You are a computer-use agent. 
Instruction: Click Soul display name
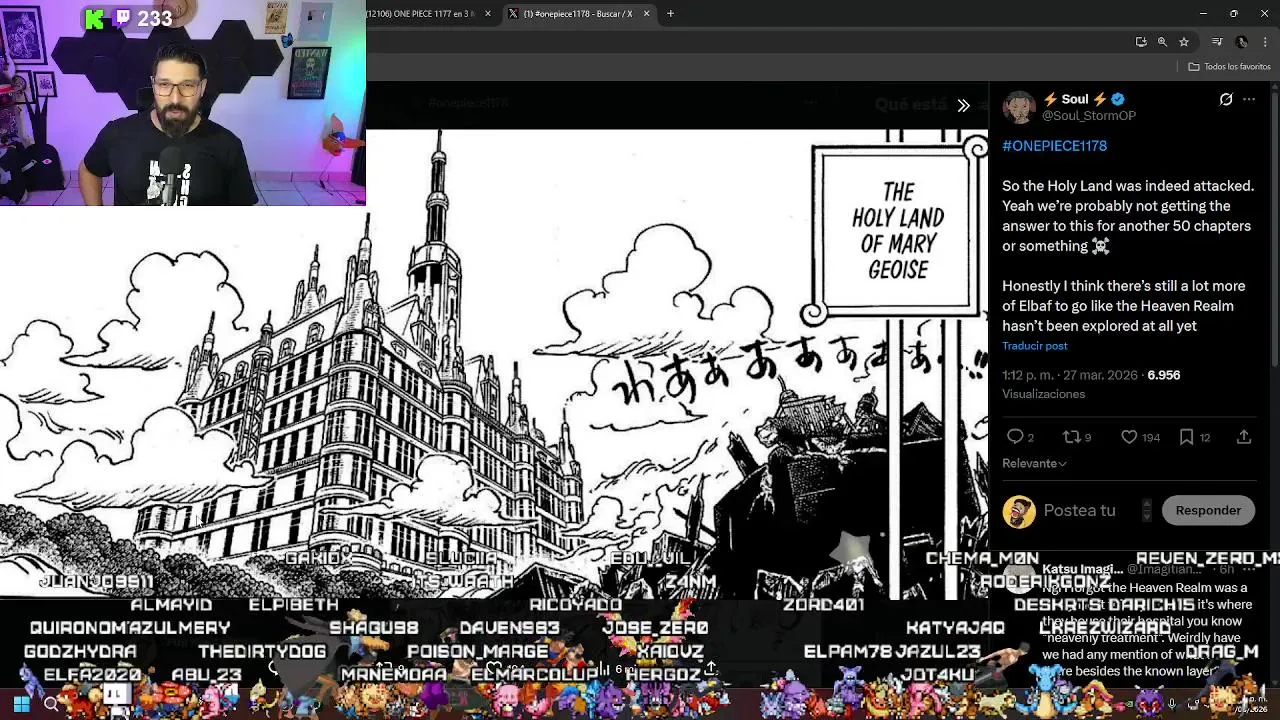click(1075, 99)
